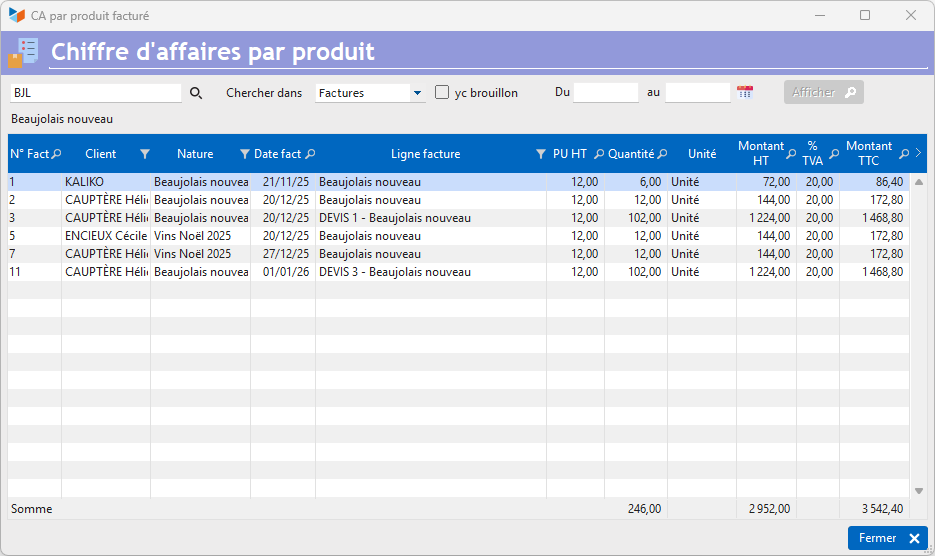Screen dimensions: 935x556
Task: Click the search icon in Montant HT header
Action: tap(791, 154)
